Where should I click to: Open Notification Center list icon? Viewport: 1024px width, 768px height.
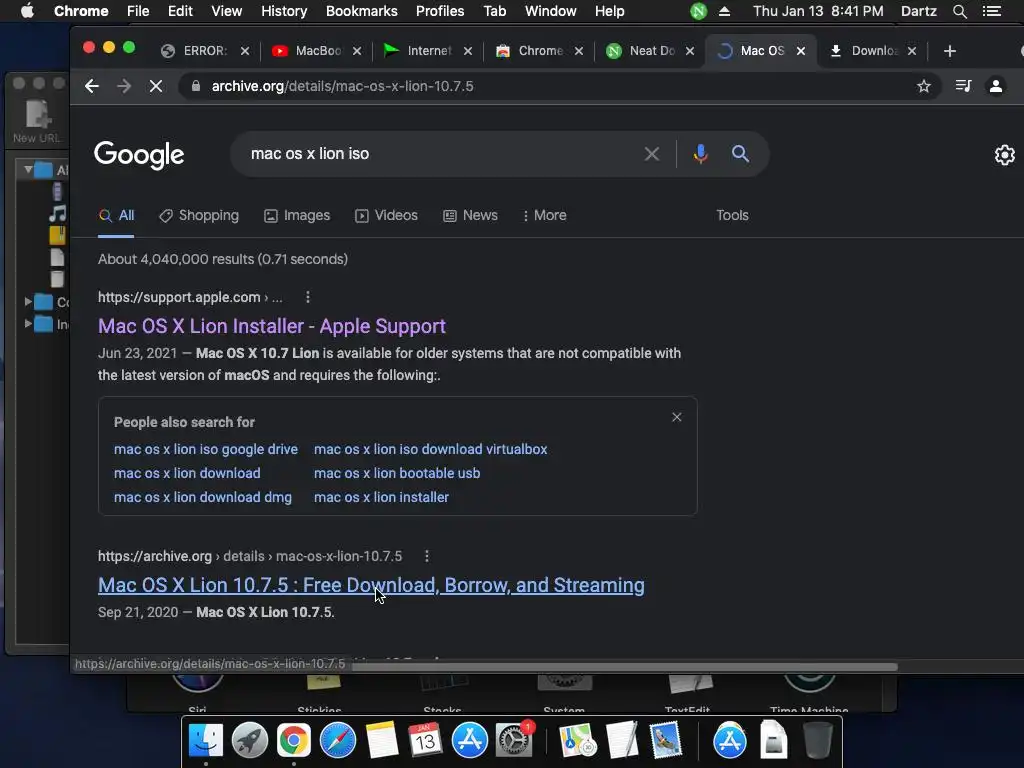click(x=992, y=11)
